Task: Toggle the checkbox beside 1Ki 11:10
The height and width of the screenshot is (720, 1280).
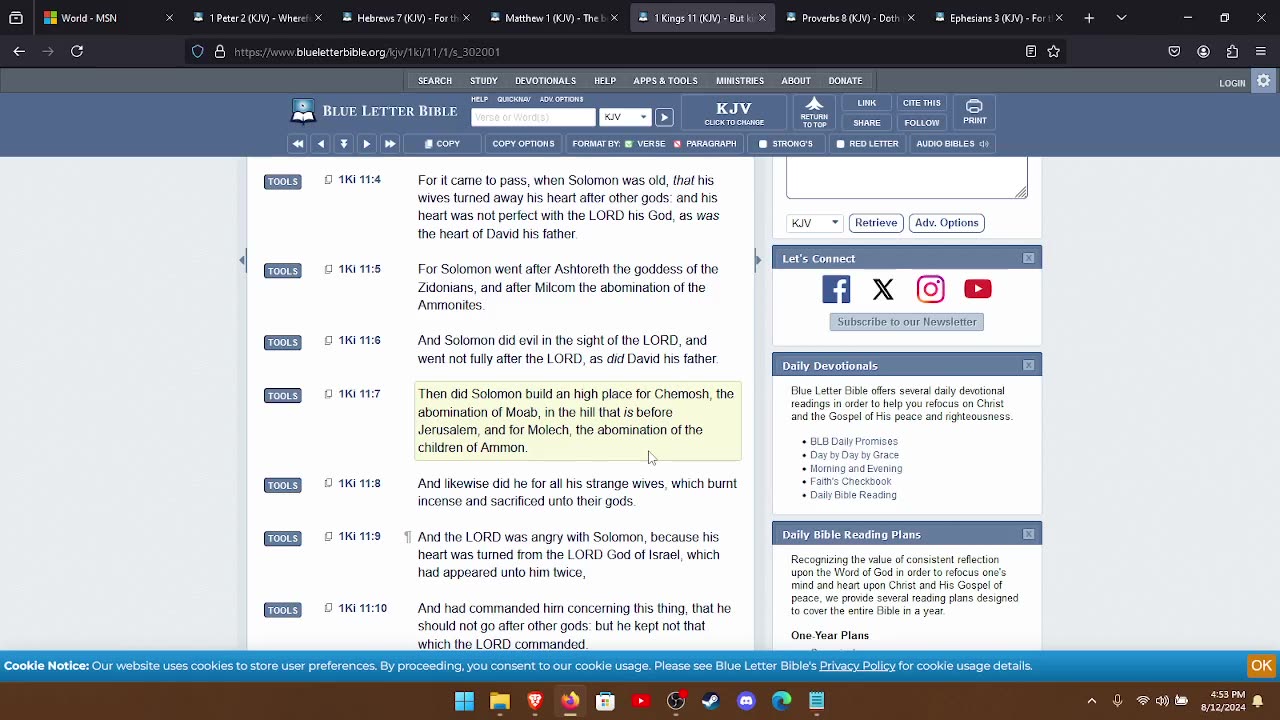Action: [328, 608]
